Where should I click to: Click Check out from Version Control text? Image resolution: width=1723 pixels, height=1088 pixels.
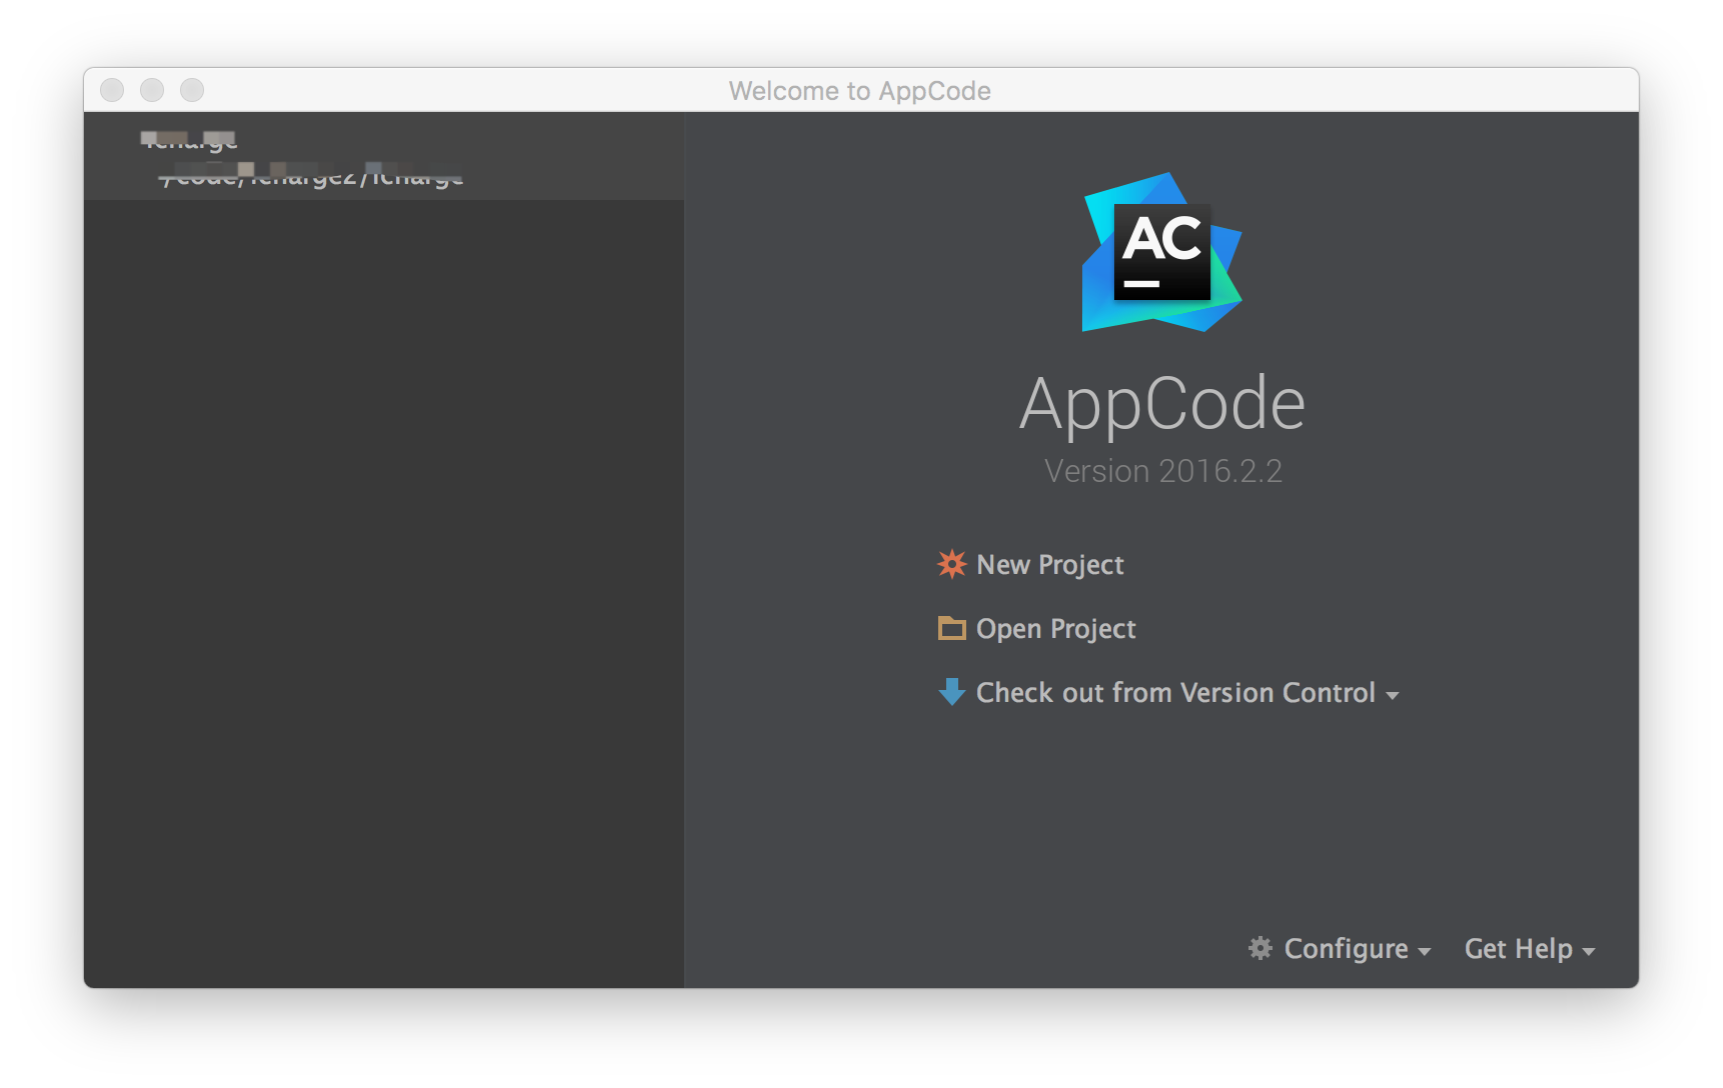point(1175,692)
